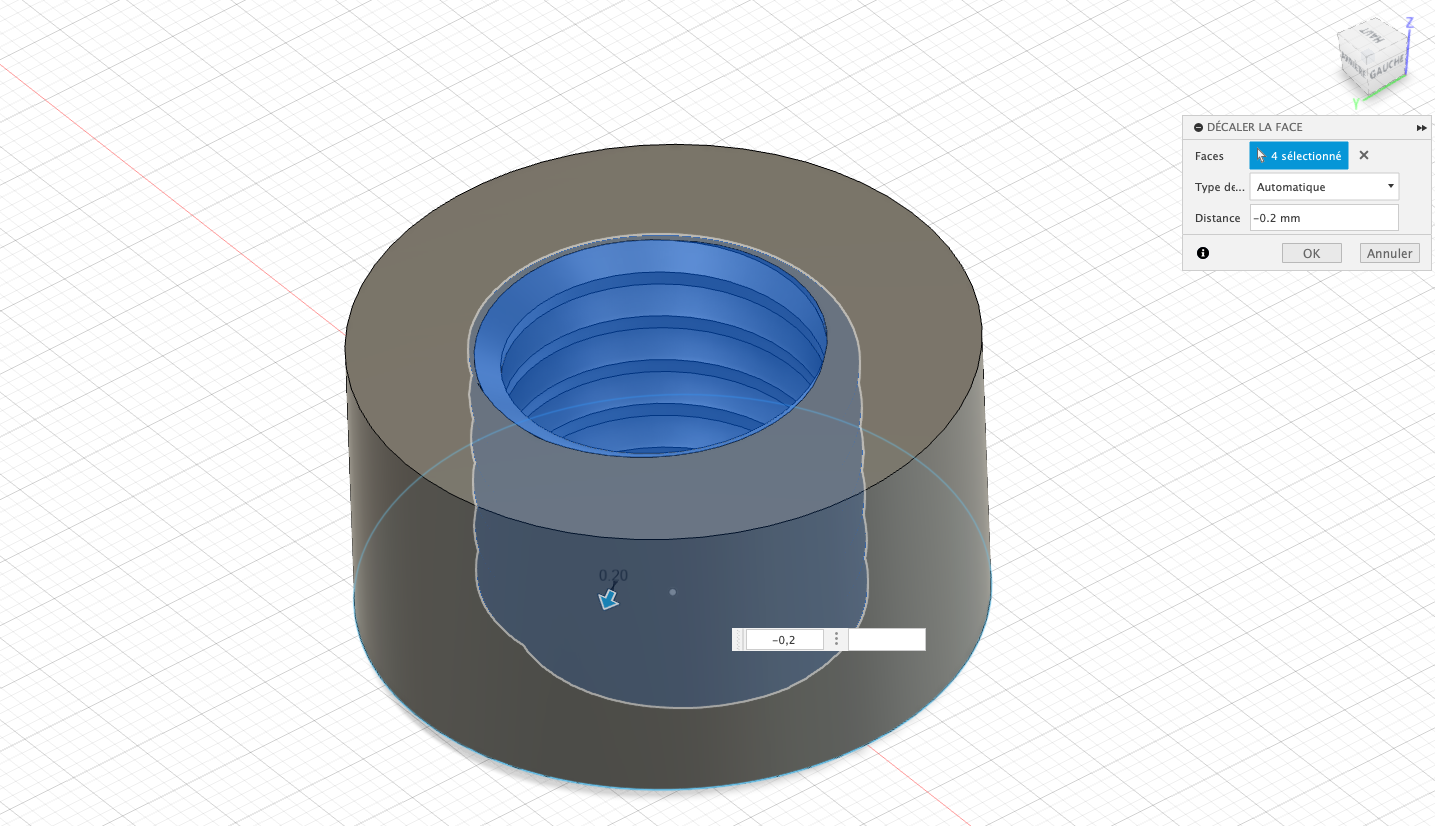Click the Y axis label on the view cube

point(1356,103)
